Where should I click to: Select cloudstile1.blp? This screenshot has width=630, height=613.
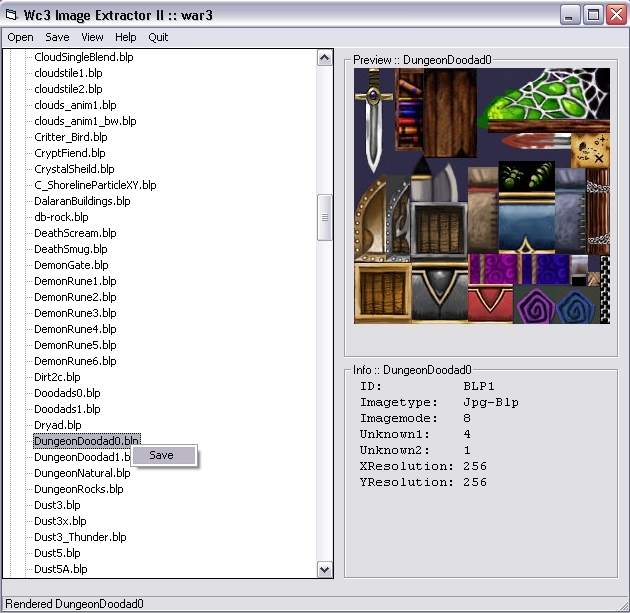pos(68,73)
